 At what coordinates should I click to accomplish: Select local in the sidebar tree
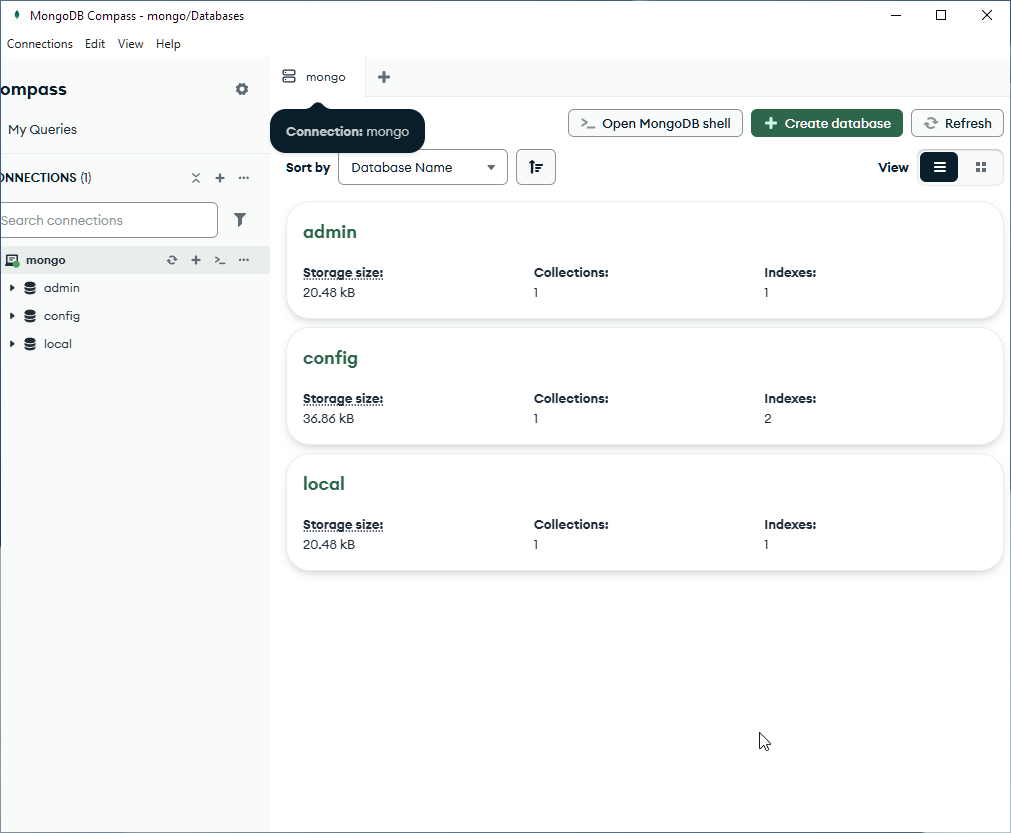coord(57,344)
